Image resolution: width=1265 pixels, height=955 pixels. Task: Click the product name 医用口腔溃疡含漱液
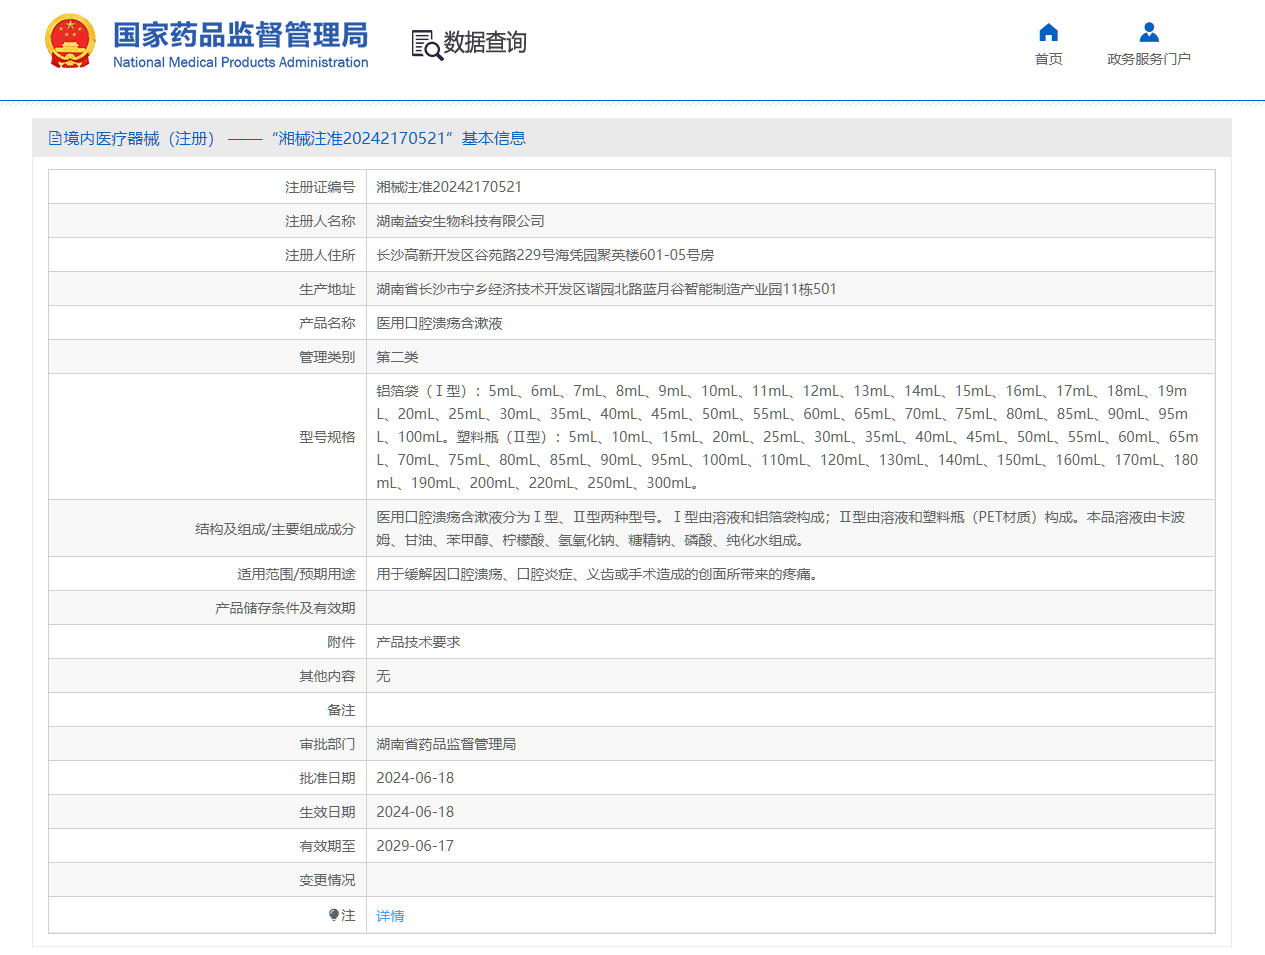[x=439, y=323]
